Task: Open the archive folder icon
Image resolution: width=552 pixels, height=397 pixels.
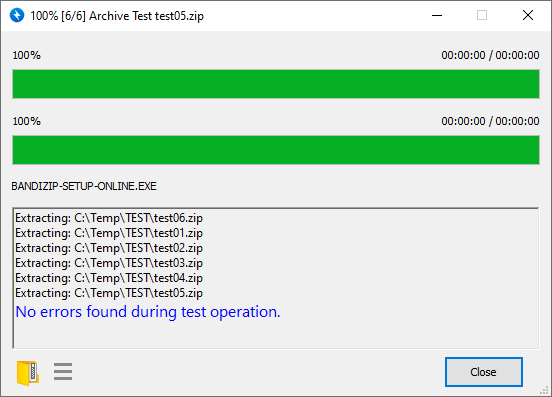Action: (x=28, y=373)
